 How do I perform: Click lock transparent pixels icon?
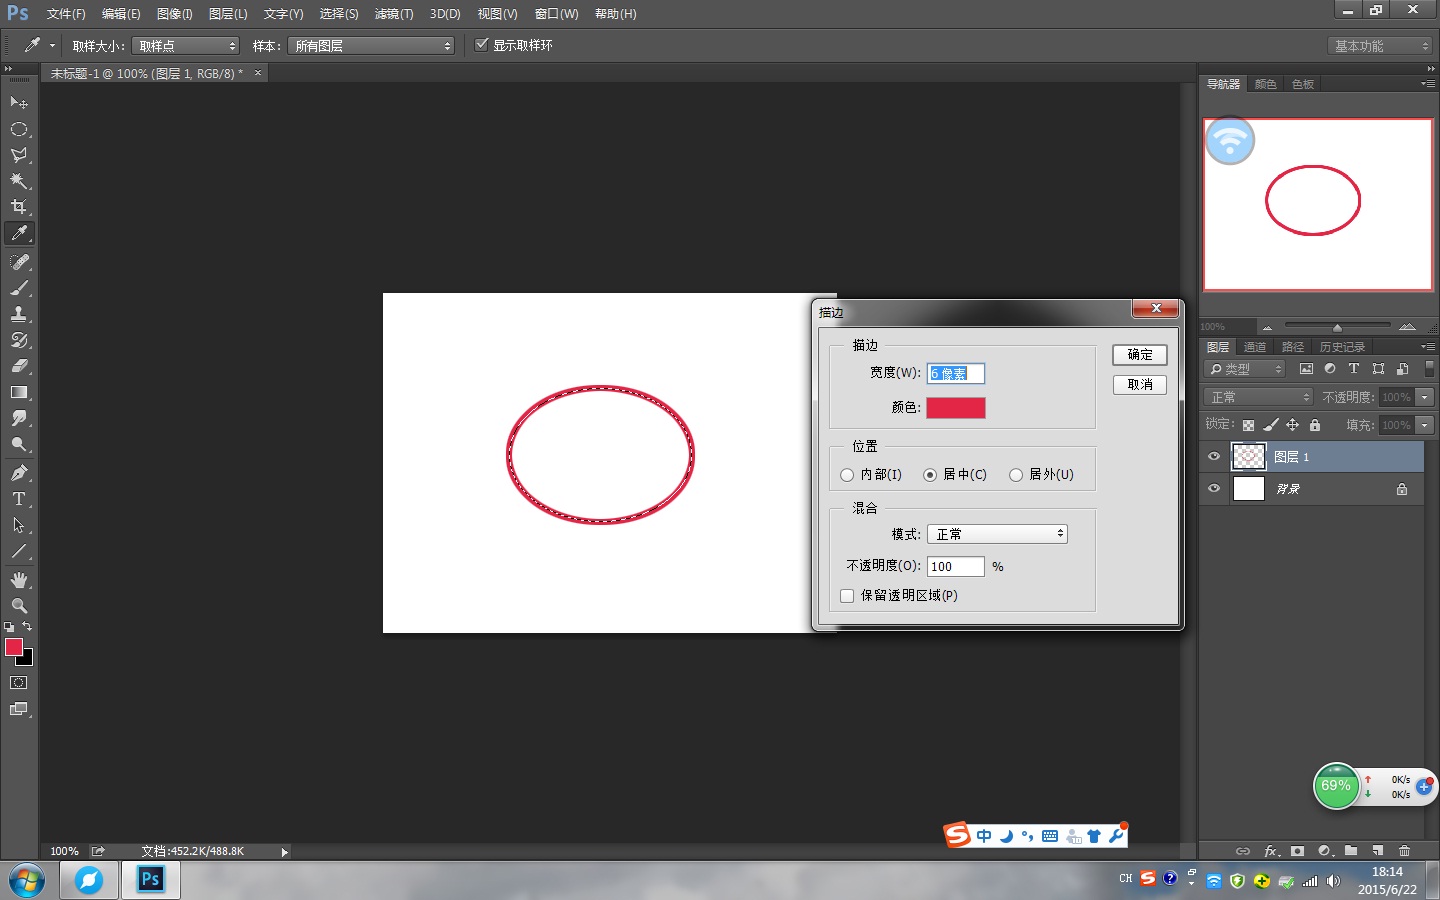[1248, 425]
